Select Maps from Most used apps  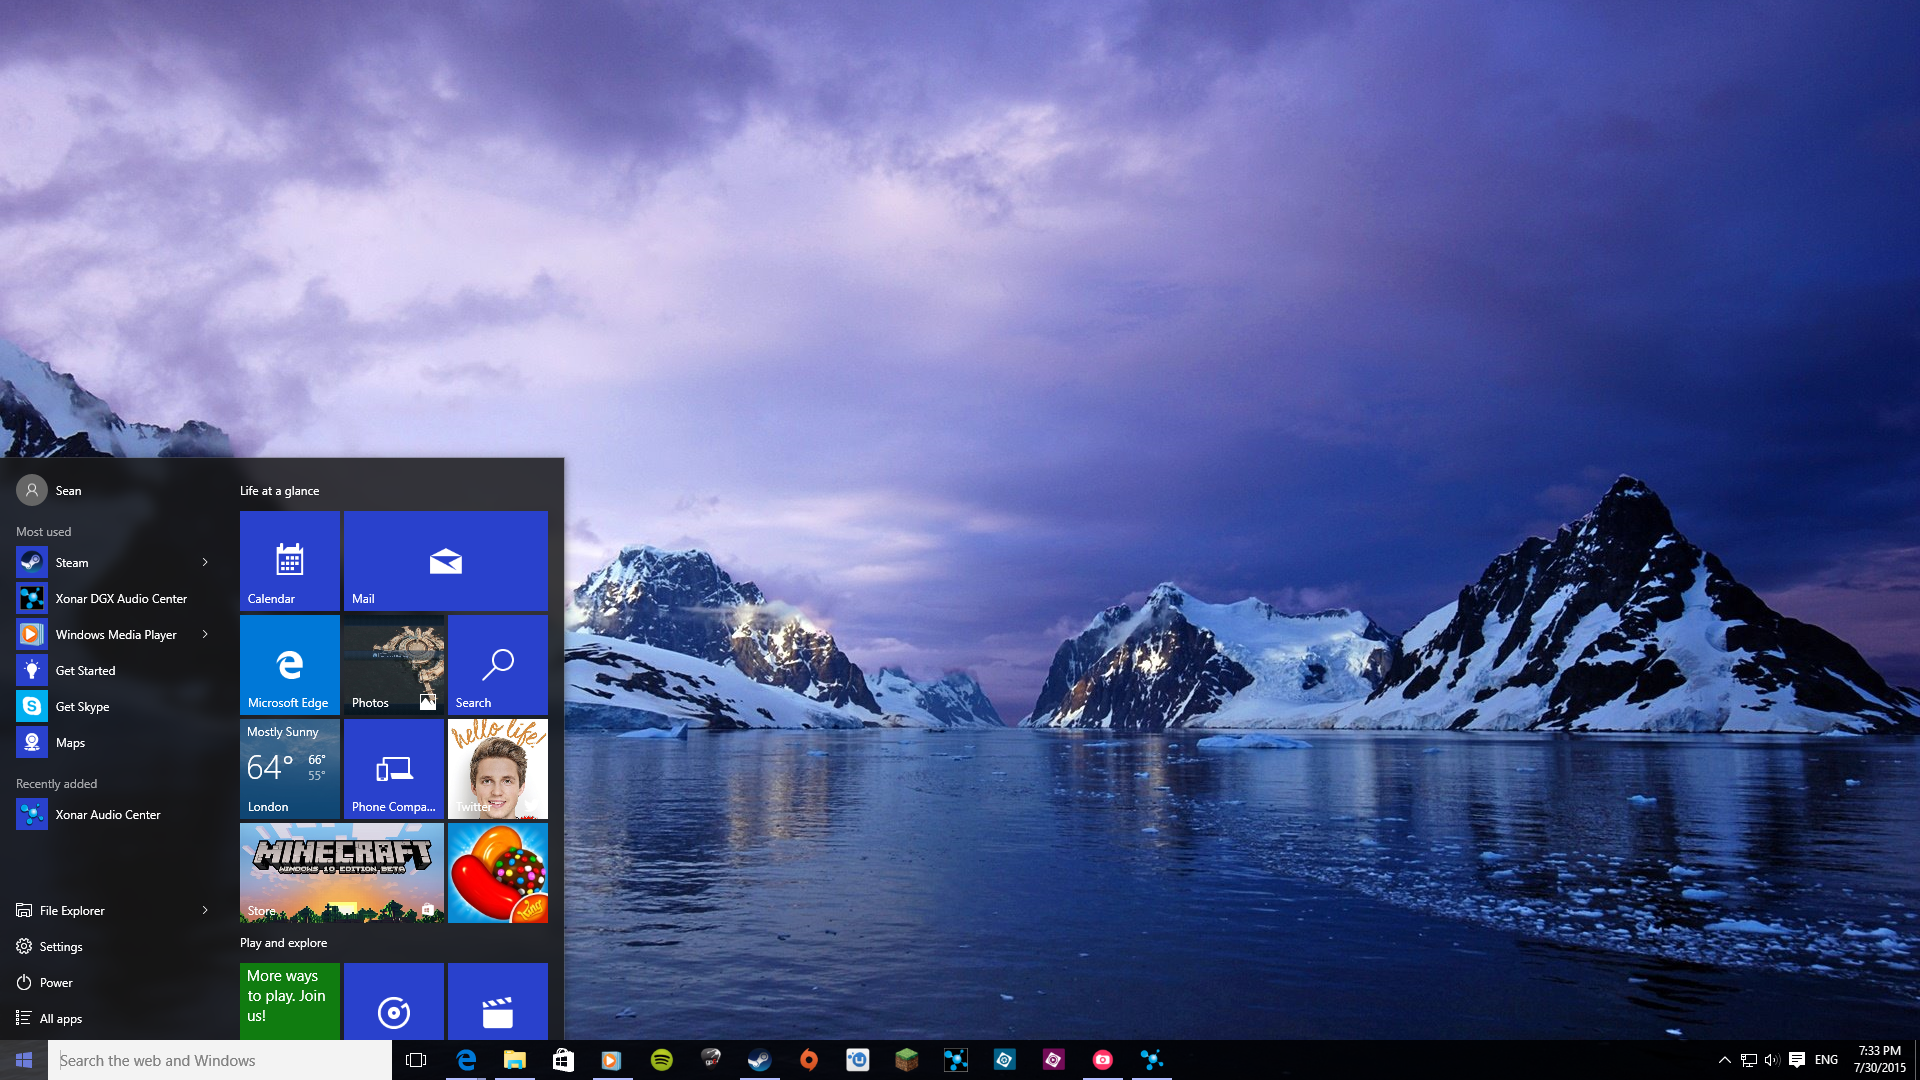[67, 742]
